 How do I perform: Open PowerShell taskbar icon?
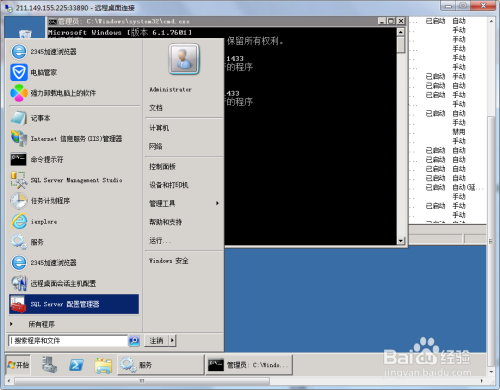(76, 365)
